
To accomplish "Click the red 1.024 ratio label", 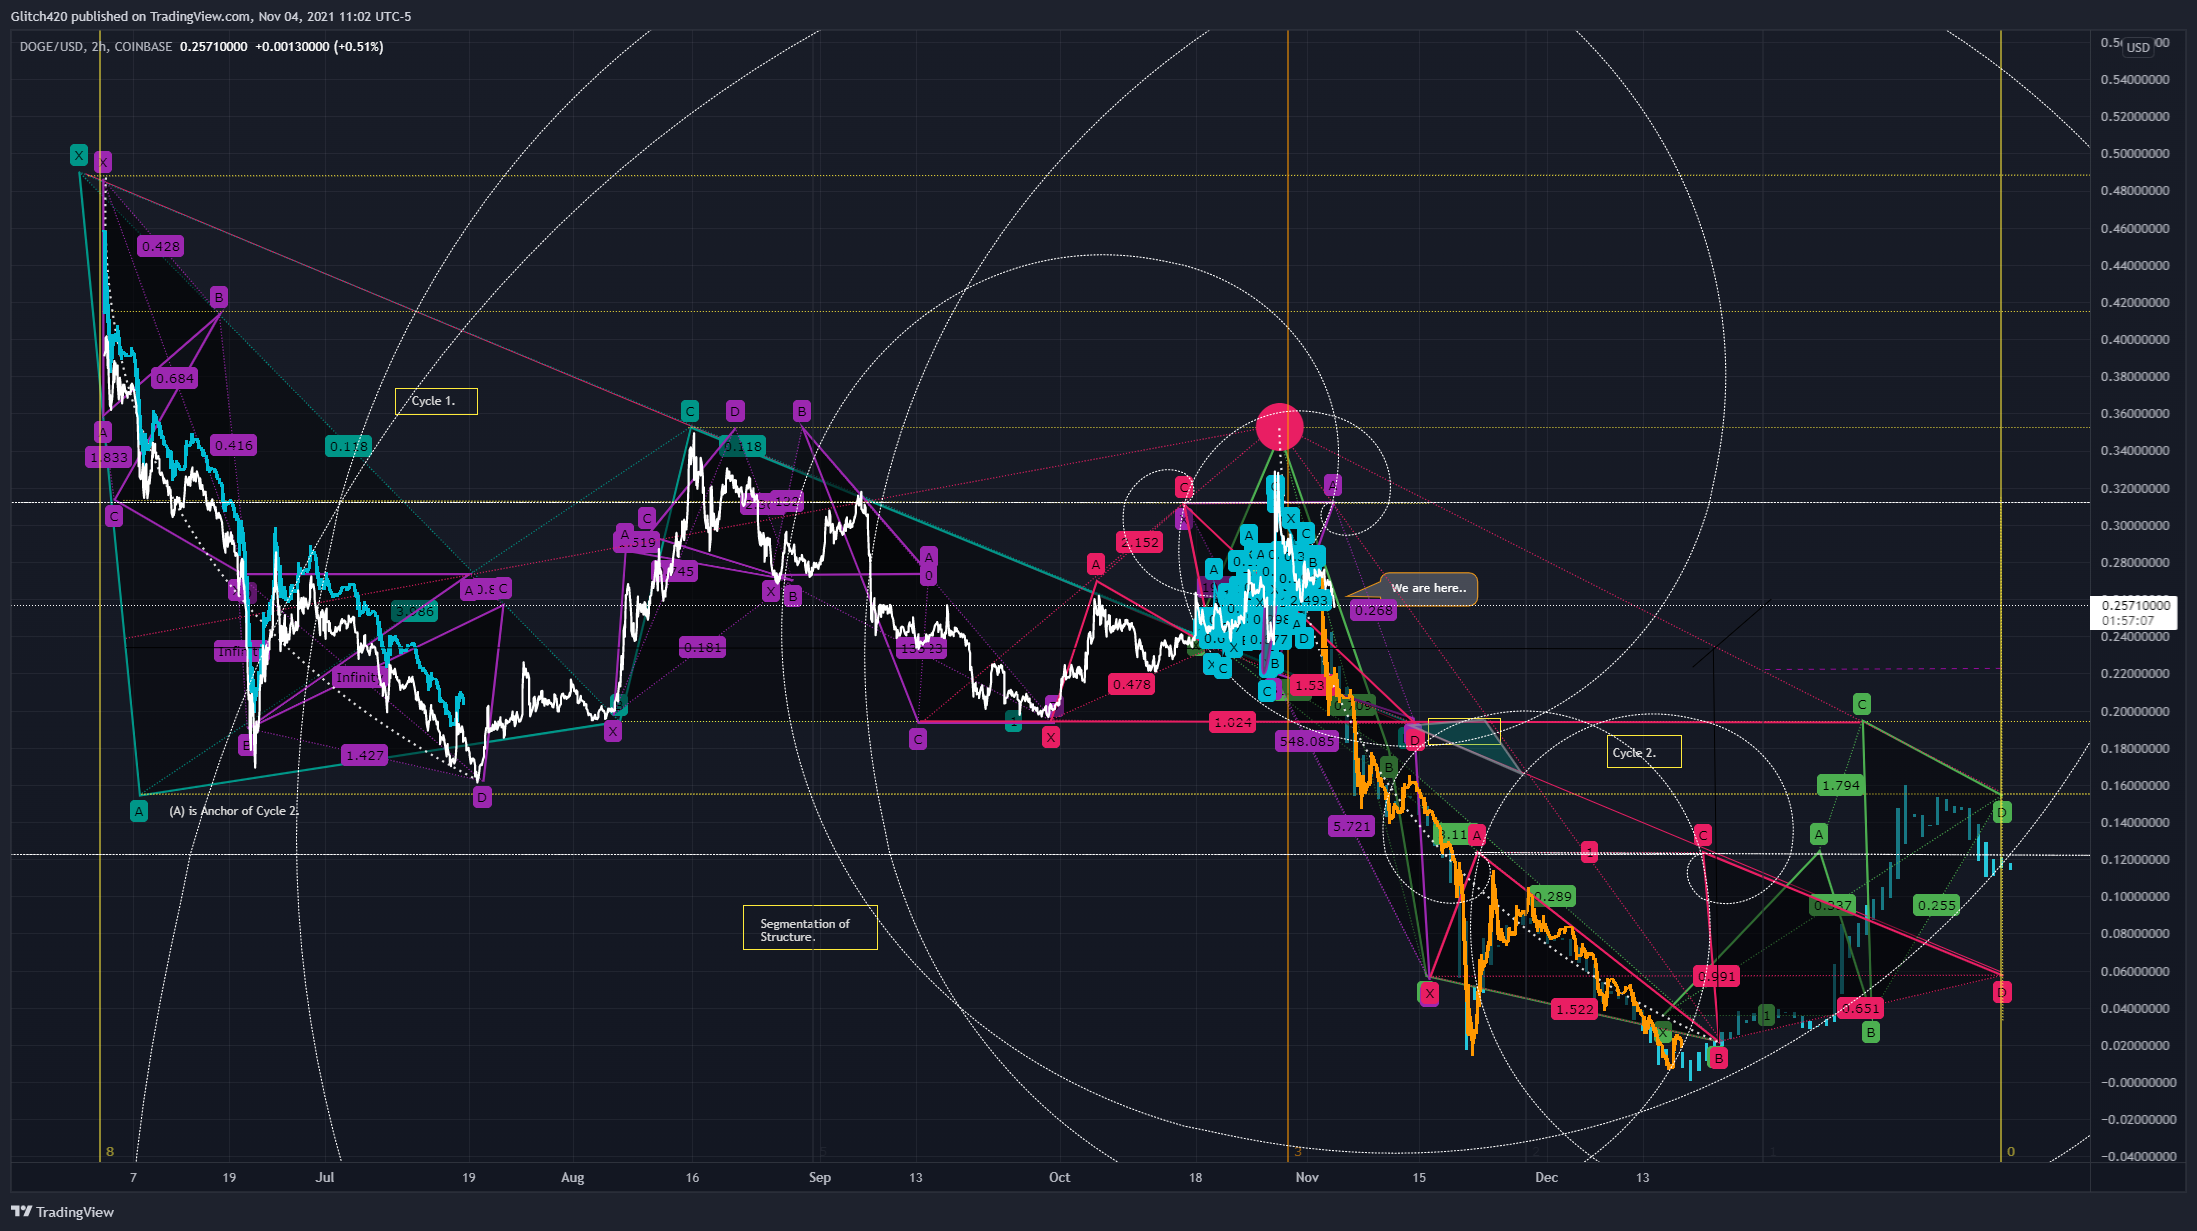I will 1232,722.
